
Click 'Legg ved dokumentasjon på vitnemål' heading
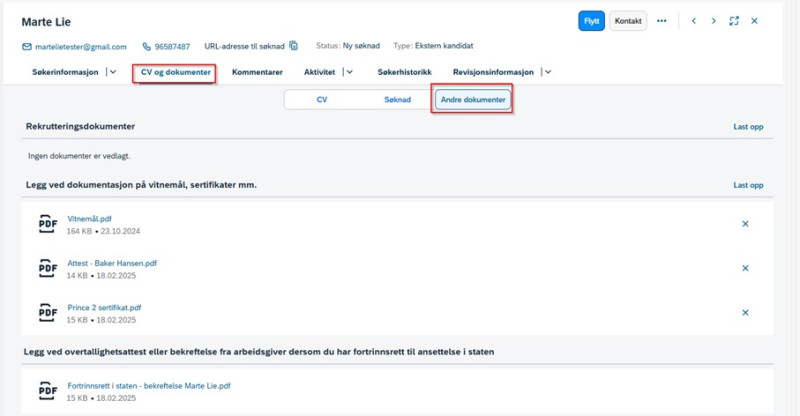[141, 185]
